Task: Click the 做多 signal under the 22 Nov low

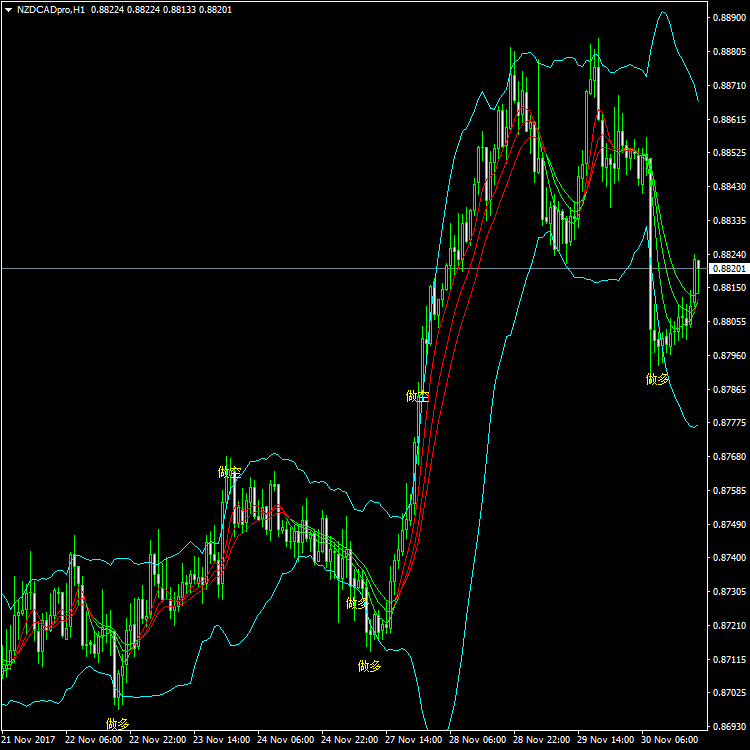Action: (118, 724)
